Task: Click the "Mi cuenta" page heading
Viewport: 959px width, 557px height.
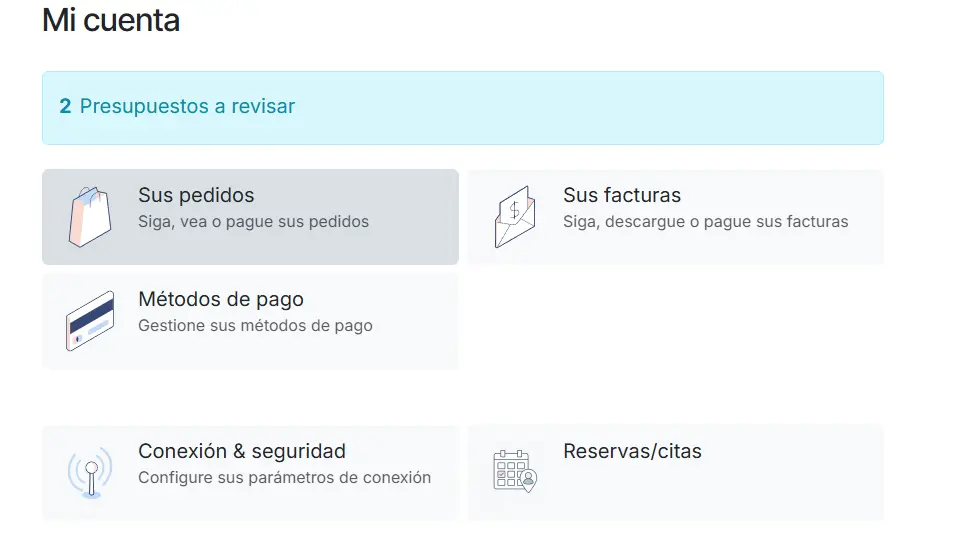Action: (111, 20)
